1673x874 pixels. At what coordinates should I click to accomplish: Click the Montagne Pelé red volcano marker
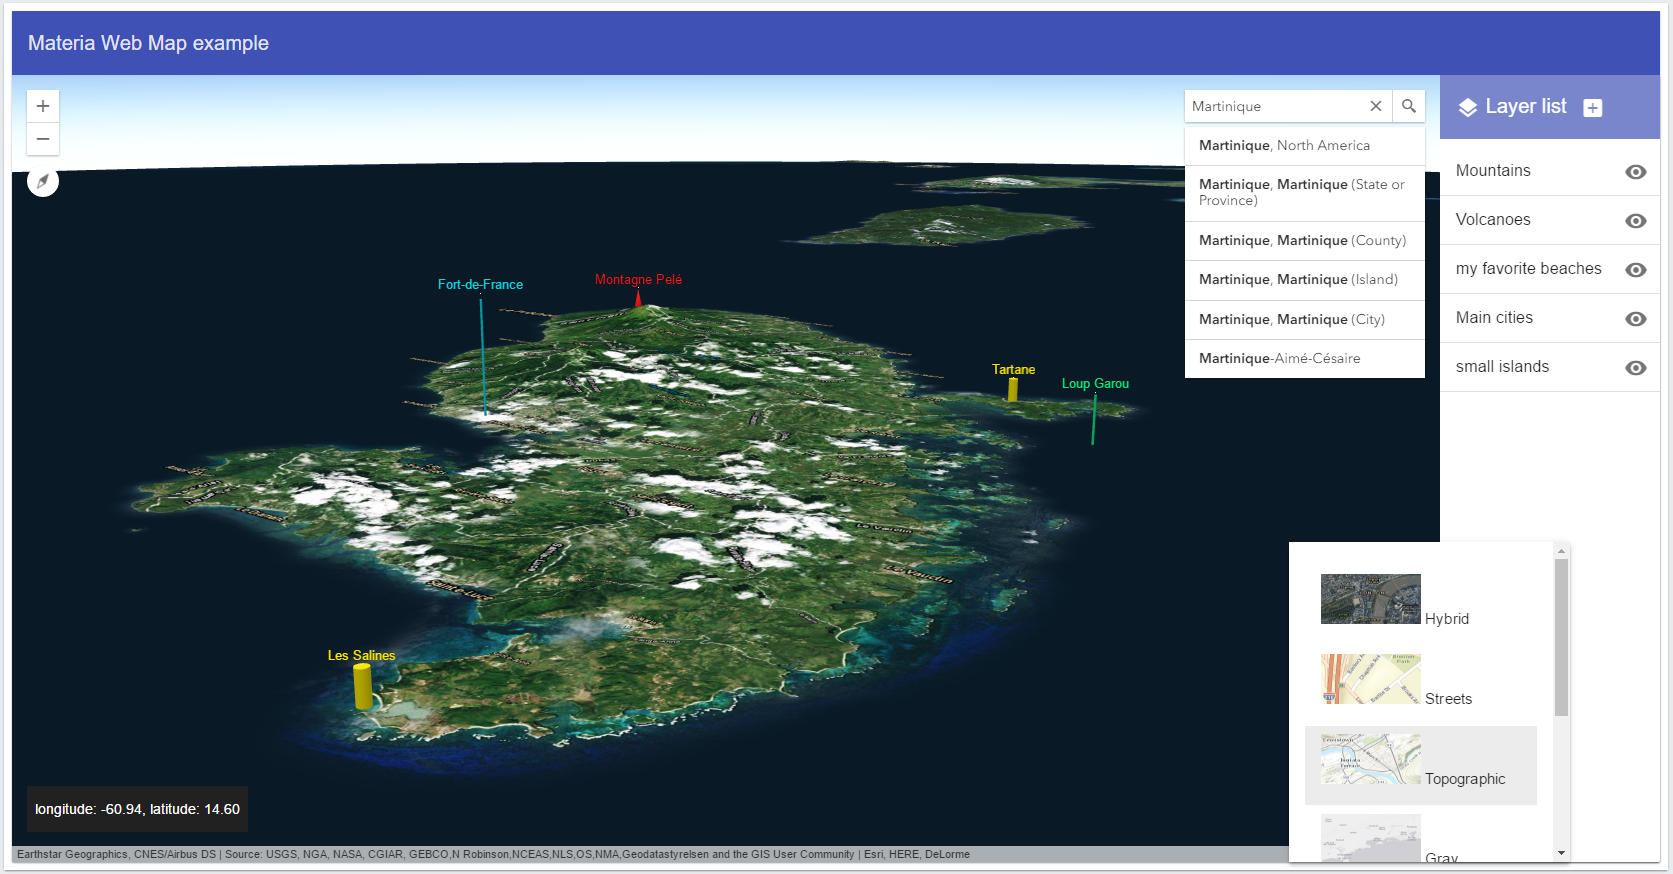pyautogui.click(x=638, y=297)
